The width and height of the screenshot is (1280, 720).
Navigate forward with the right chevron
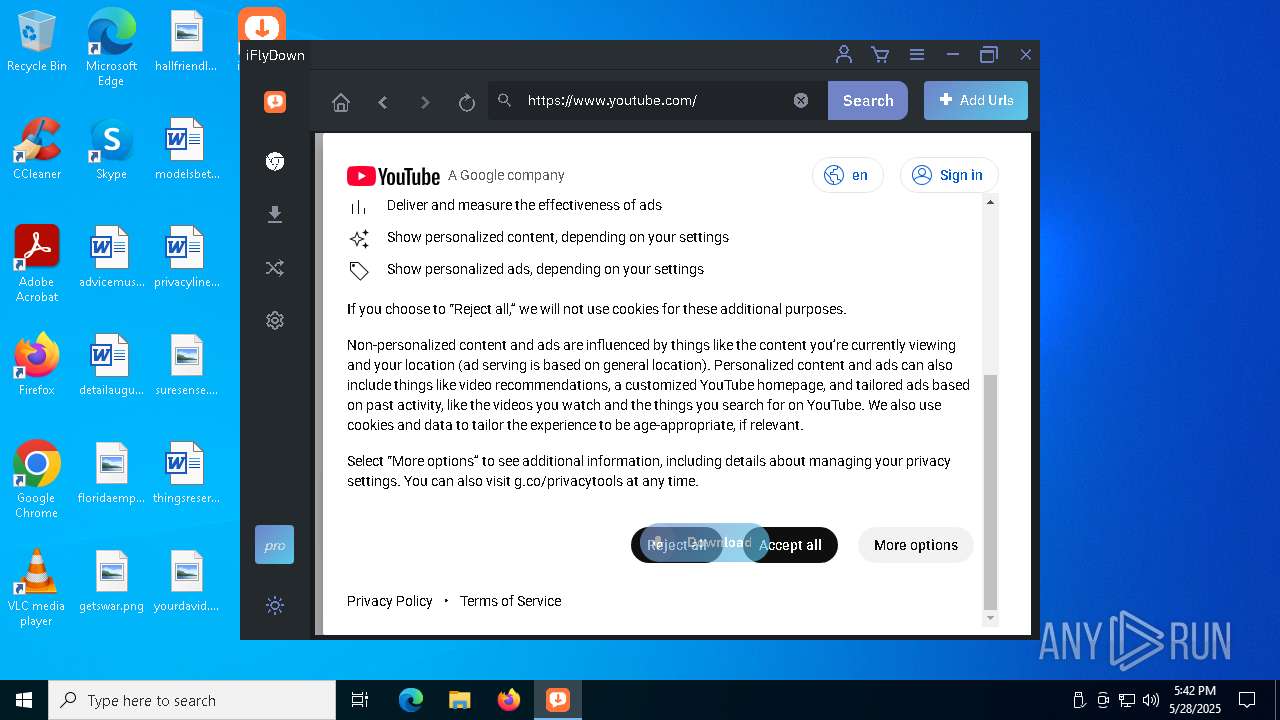pyautogui.click(x=425, y=102)
